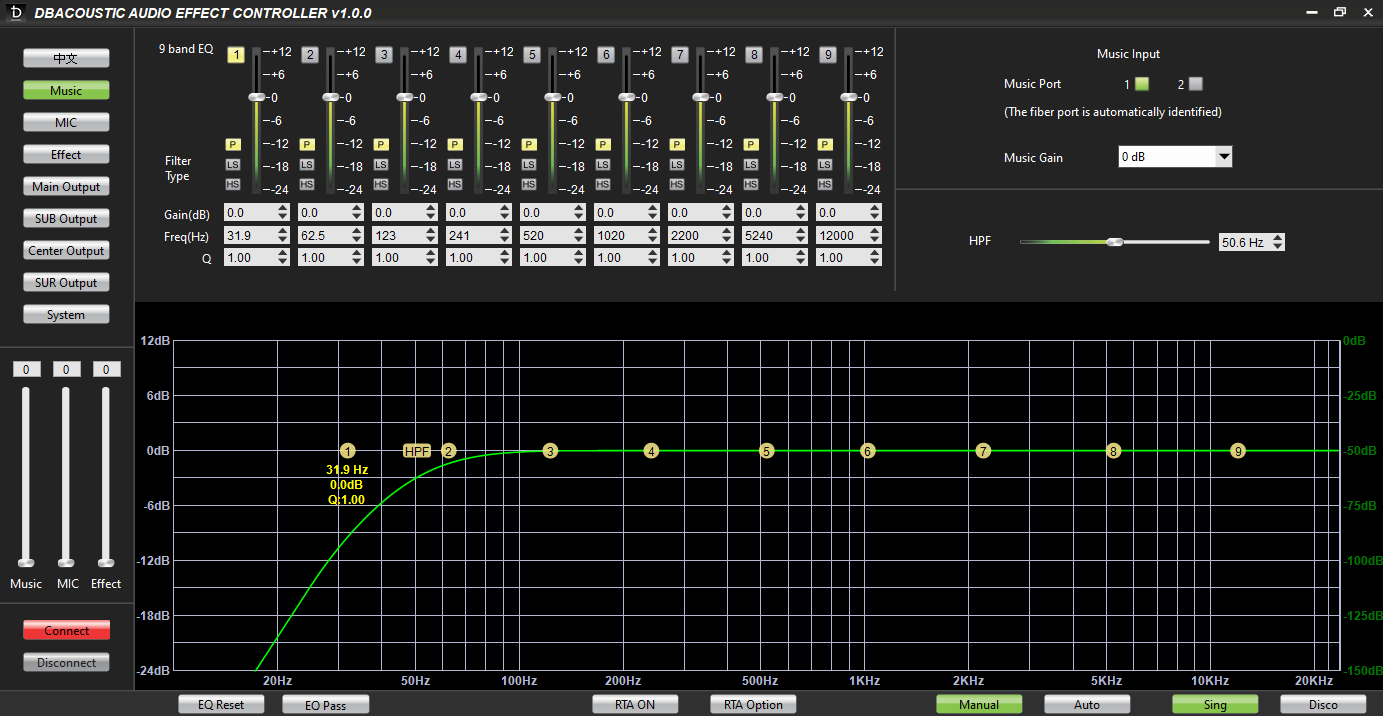
Task: Enable Music Port 1 checkbox
Action: coord(1142,84)
